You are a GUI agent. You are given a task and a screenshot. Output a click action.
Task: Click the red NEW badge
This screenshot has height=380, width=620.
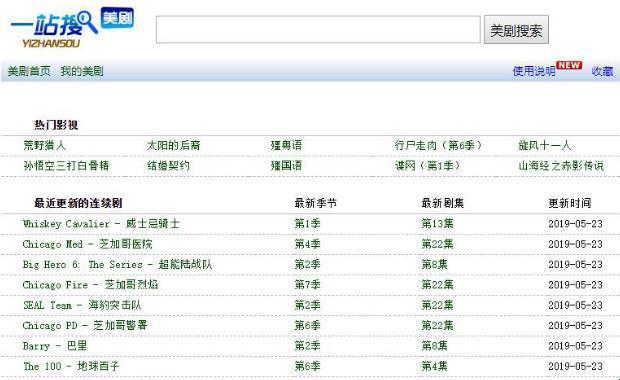[569, 65]
